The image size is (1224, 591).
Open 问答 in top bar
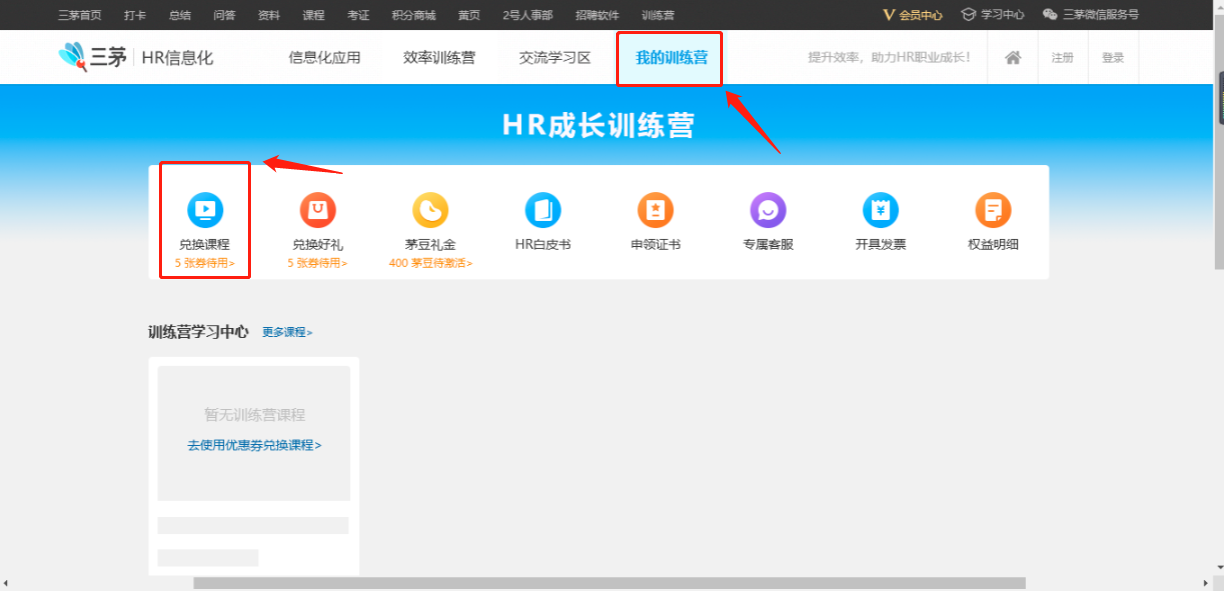tap(224, 15)
